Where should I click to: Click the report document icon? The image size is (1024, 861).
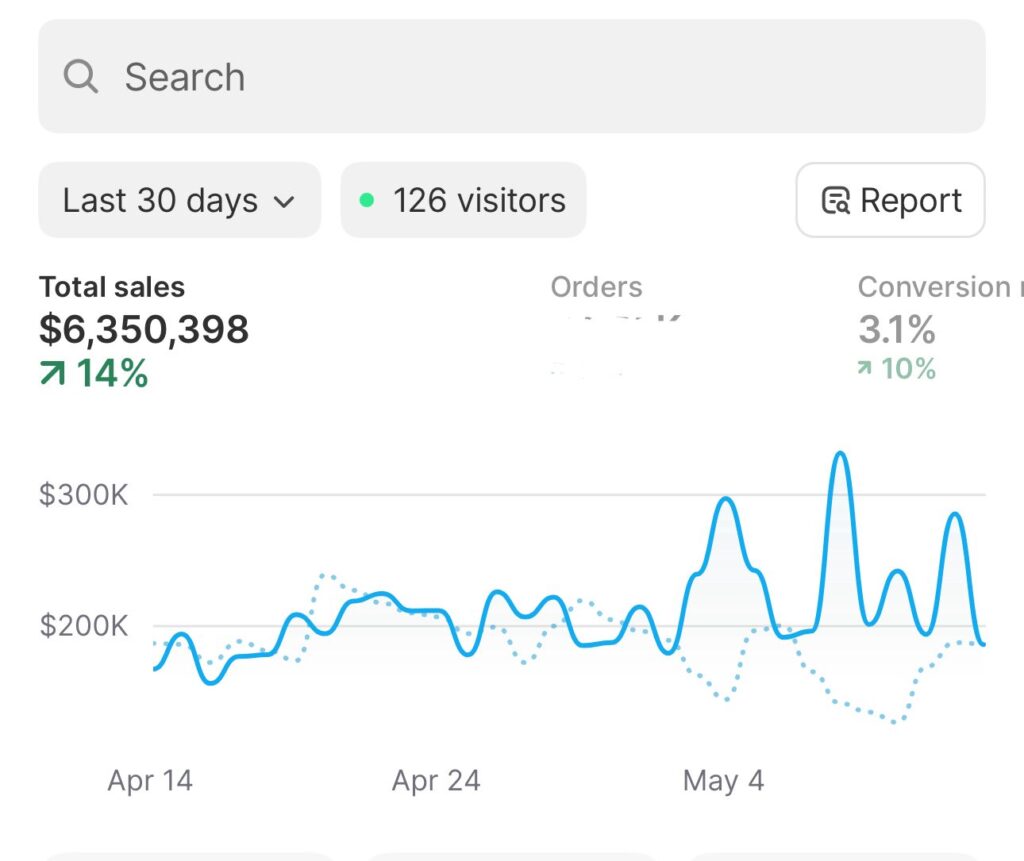835,201
